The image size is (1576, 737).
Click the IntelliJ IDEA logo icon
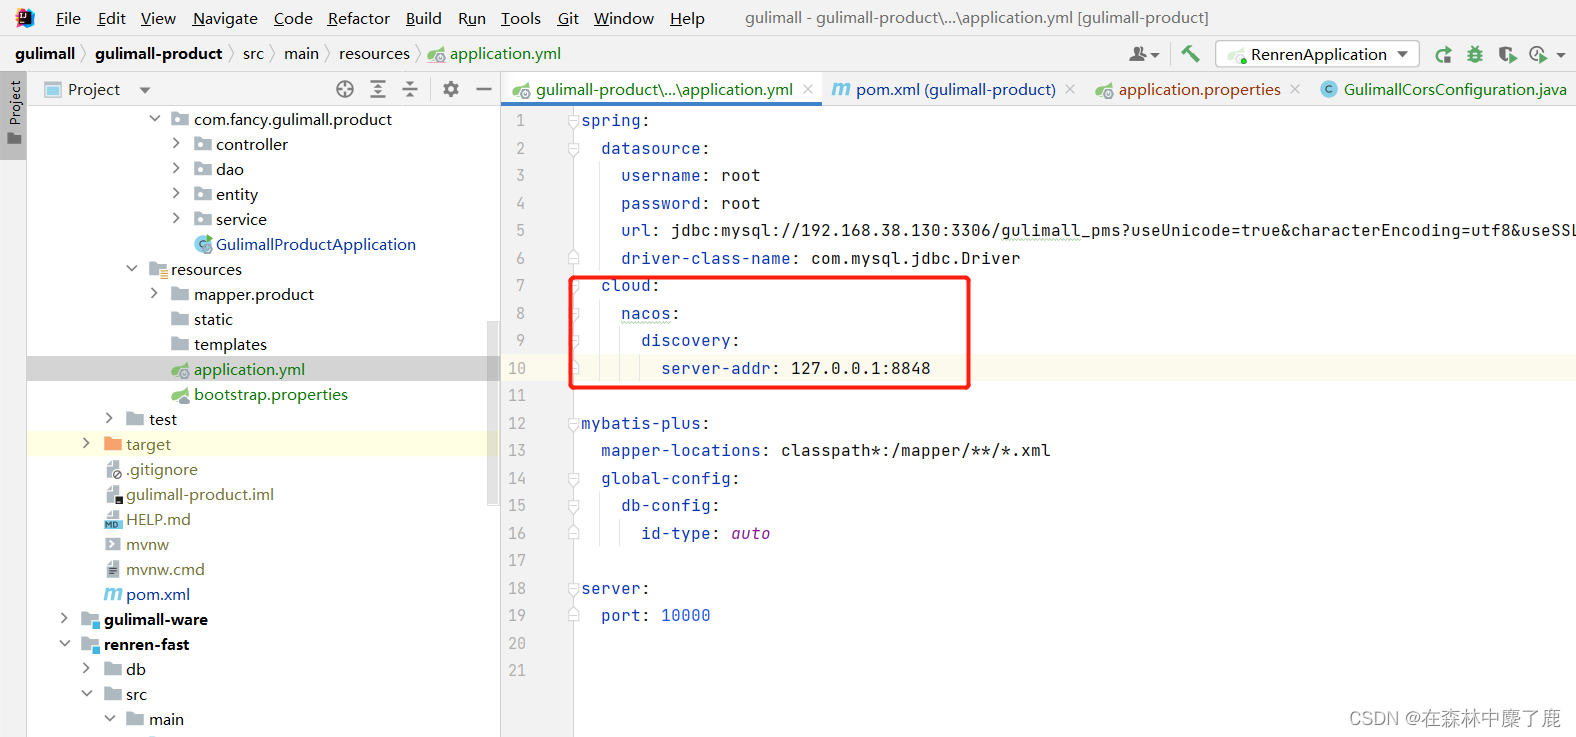coord(25,17)
